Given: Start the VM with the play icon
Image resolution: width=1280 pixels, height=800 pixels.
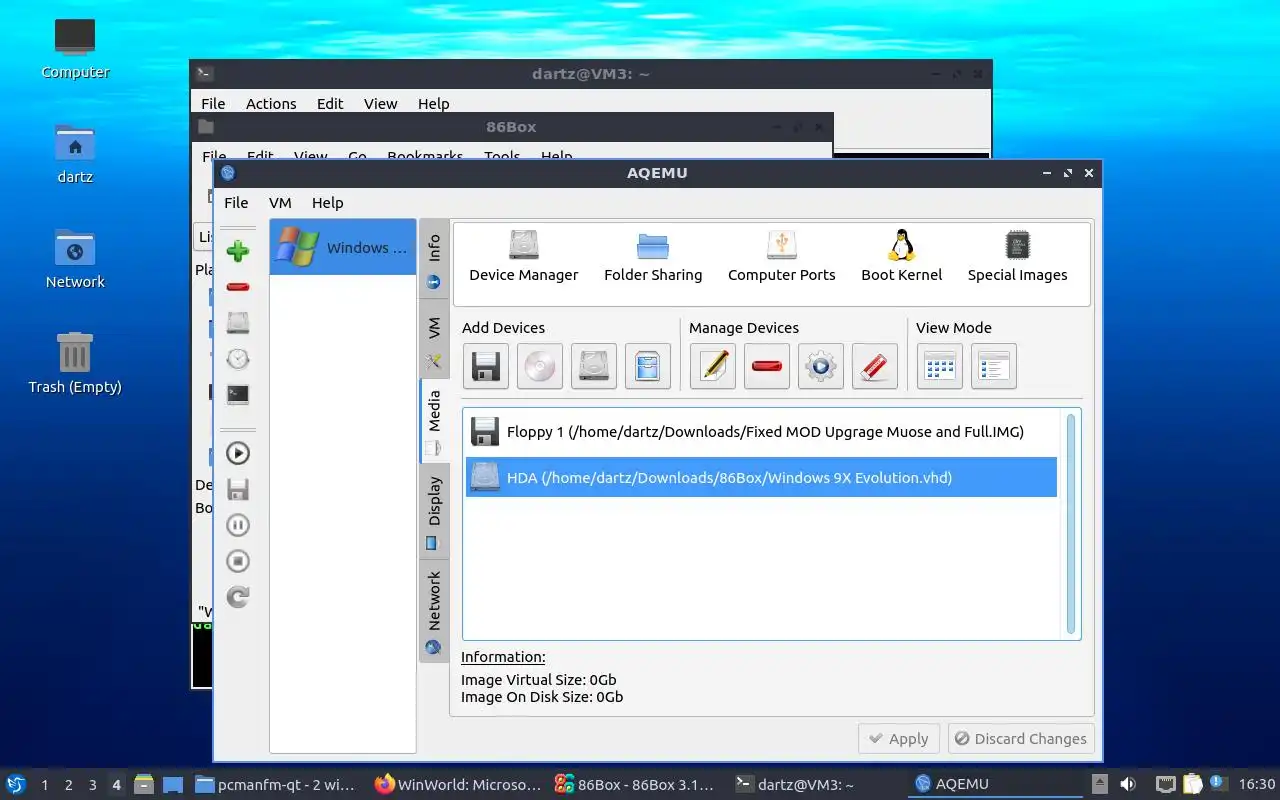Looking at the screenshot, I should 238,453.
